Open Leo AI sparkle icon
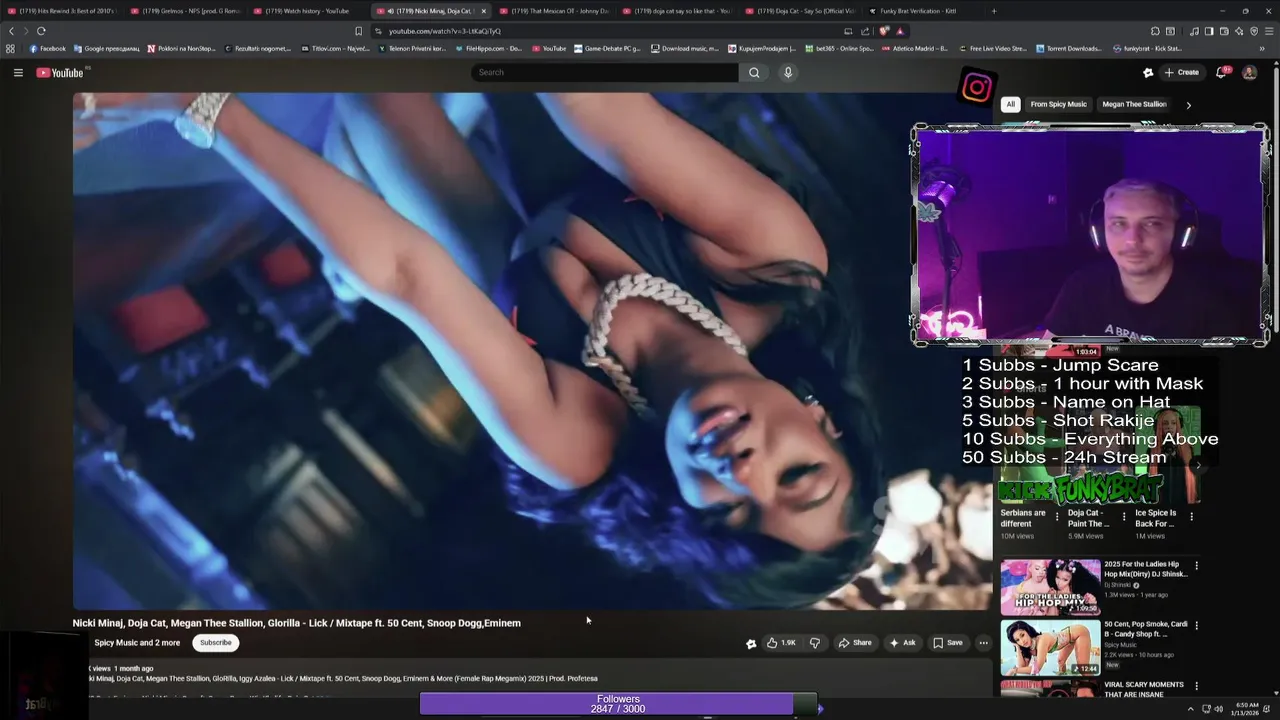The width and height of the screenshot is (1280, 720). tap(1239, 31)
